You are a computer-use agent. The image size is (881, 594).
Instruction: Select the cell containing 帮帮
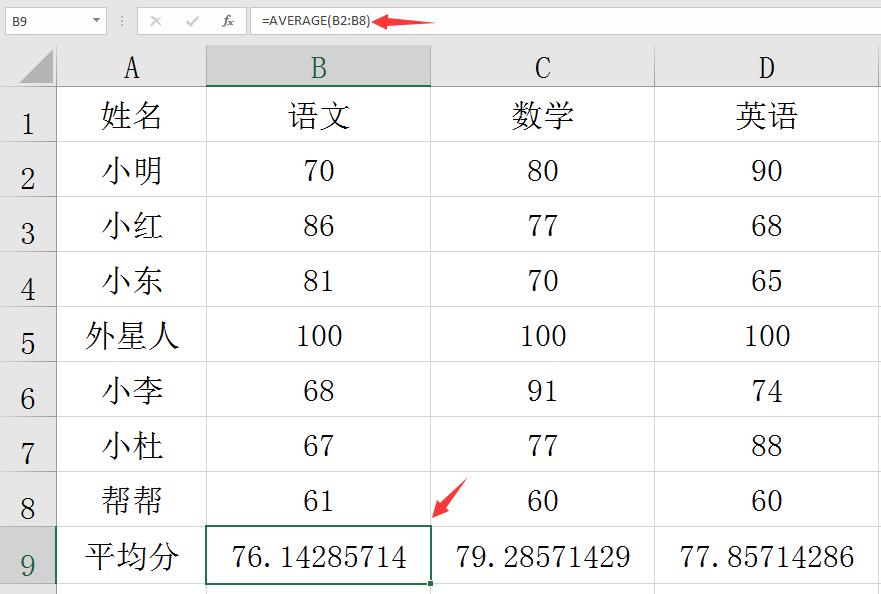click(132, 502)
